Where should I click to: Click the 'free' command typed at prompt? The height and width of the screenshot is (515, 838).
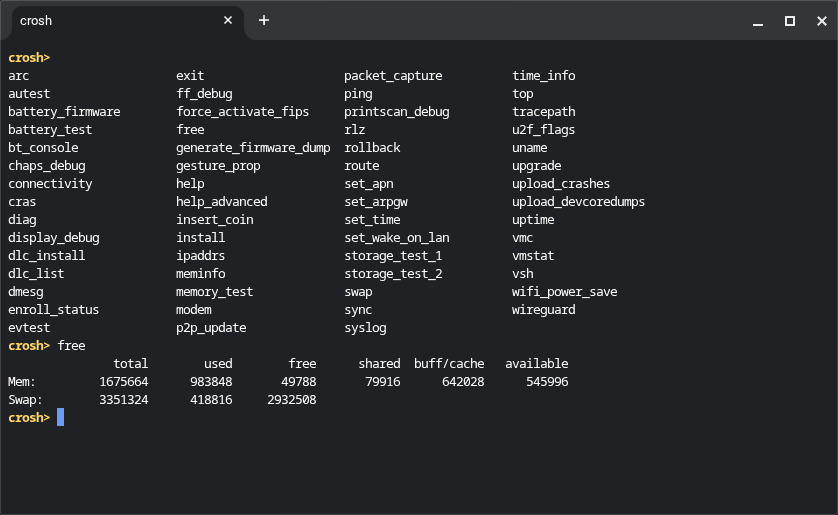[72, 345]
